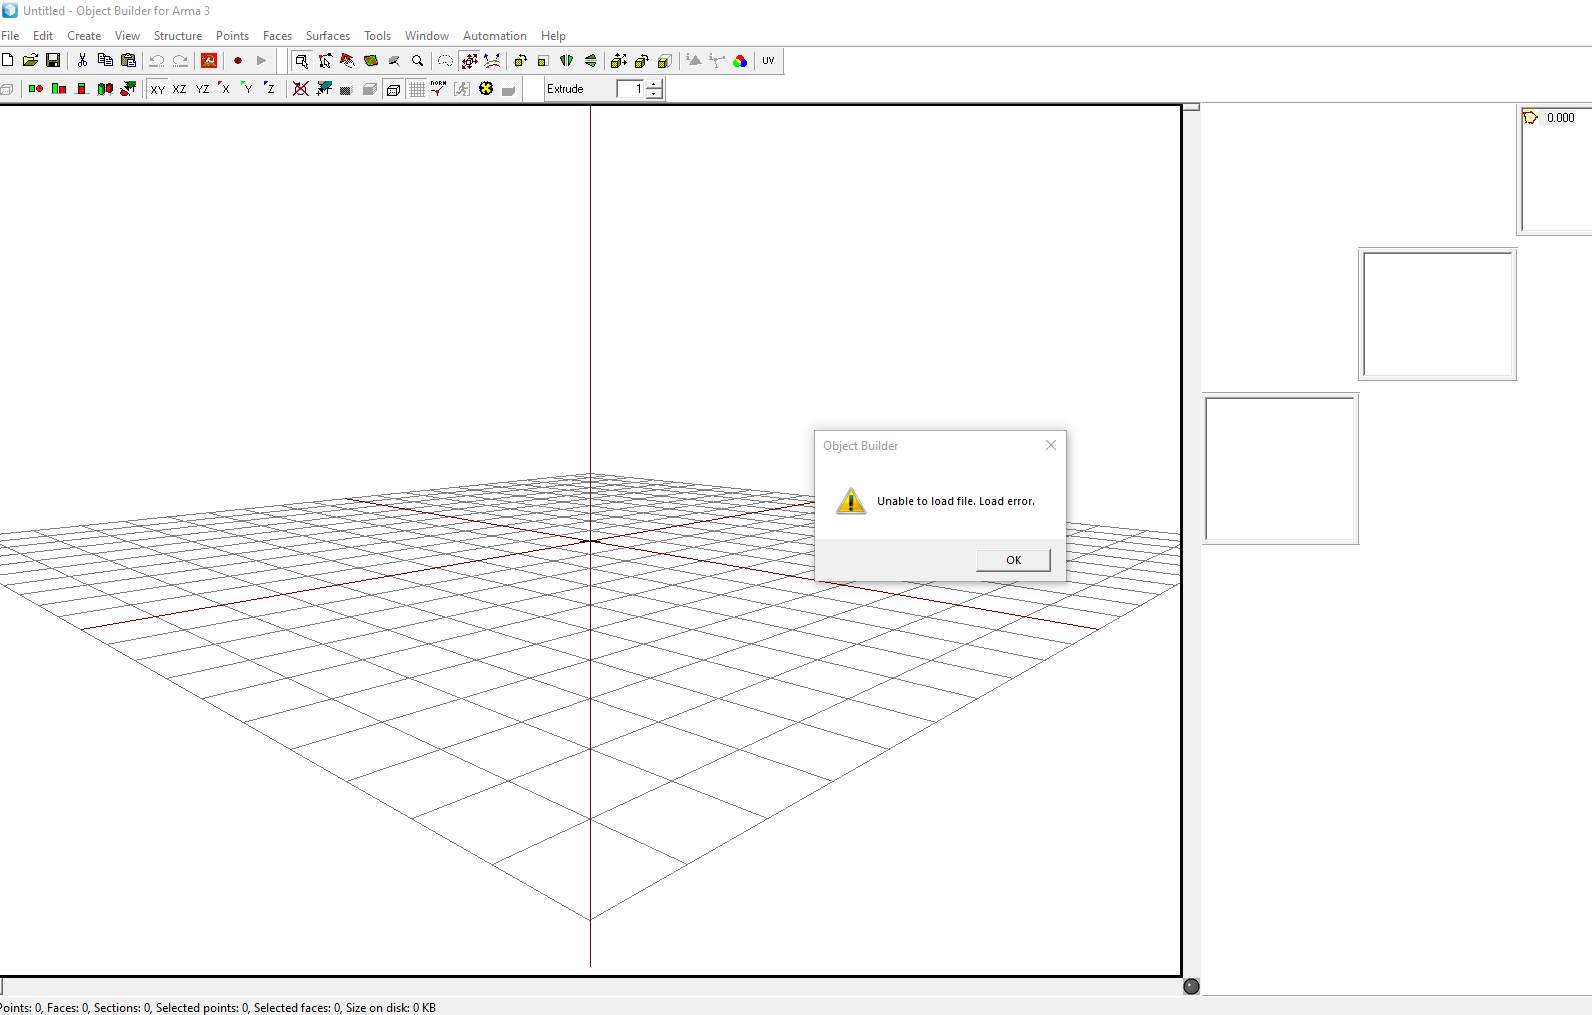This screenshot has height=1015, width=1592.
Task: Open the Surfaces menu
Action: (x=327, y=36)
